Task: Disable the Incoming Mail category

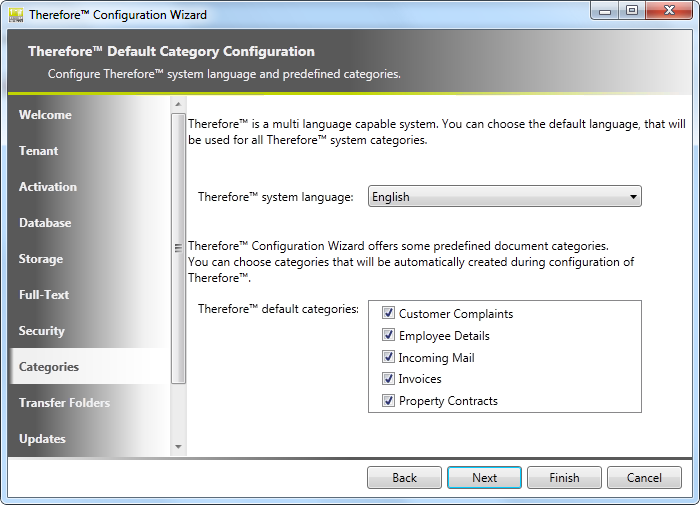Action: 389,358
